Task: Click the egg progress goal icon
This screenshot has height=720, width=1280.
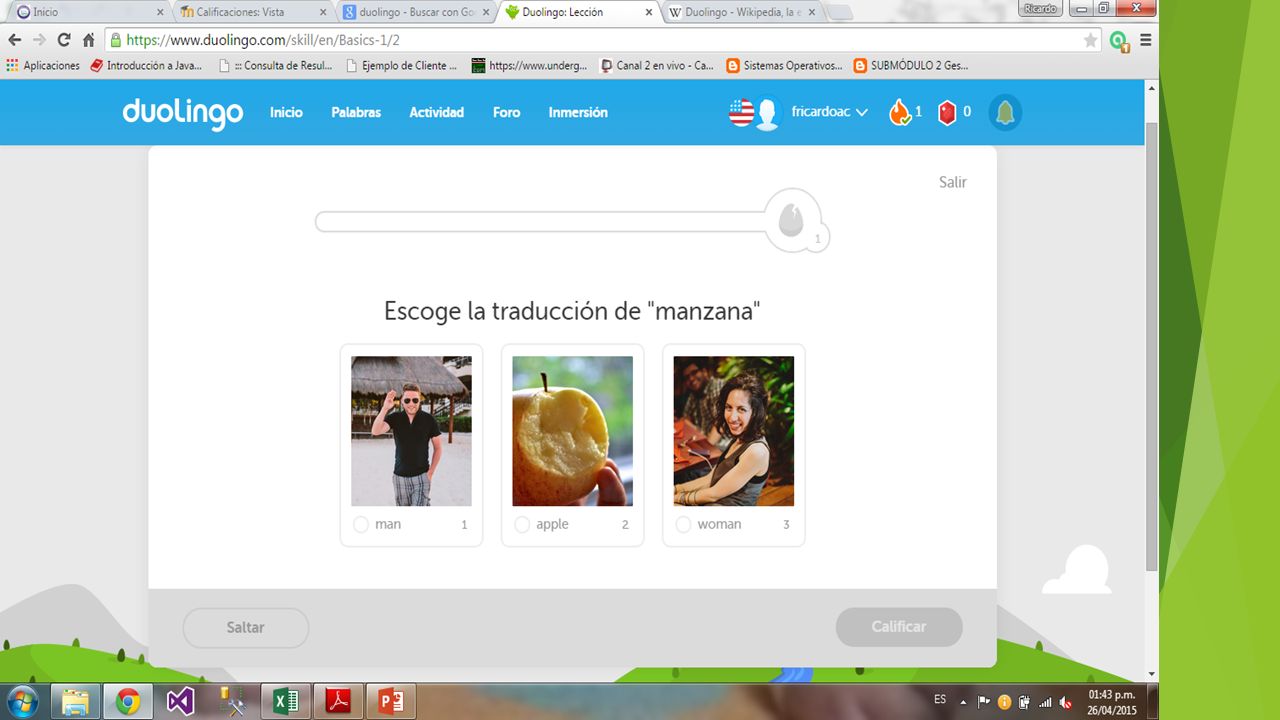Action: tap(791, 222)
